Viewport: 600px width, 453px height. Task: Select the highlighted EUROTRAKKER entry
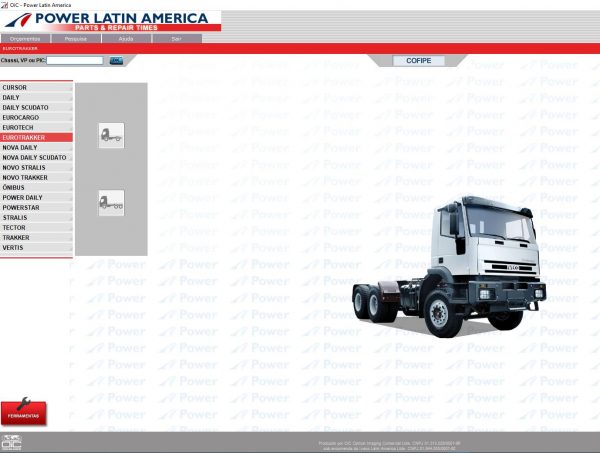pyautogui.click(x=36, y=137)
